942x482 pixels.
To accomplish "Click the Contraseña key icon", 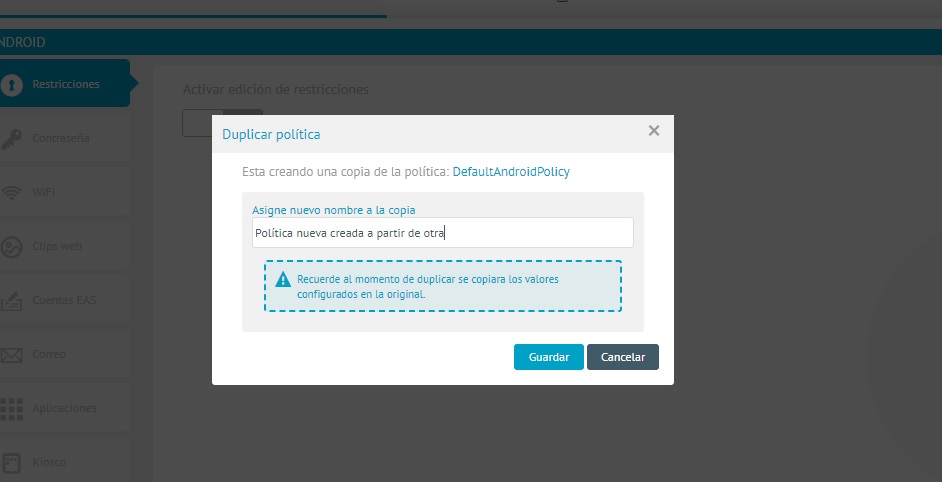I will tap(11, 139).
